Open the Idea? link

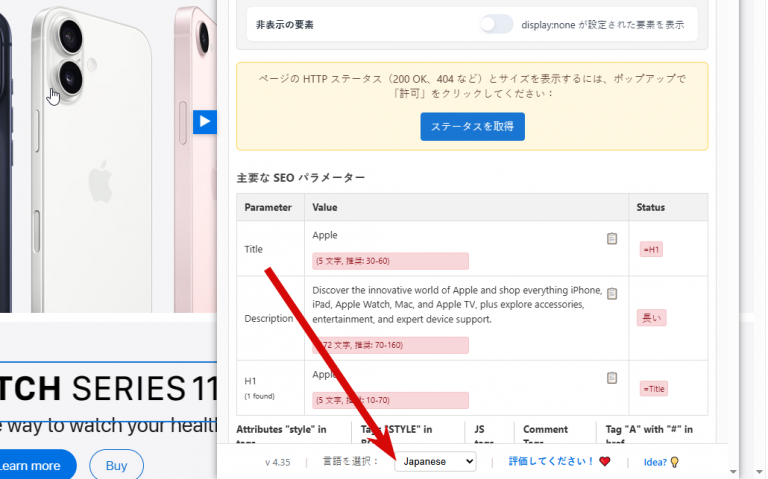click(x=655, y=462)
